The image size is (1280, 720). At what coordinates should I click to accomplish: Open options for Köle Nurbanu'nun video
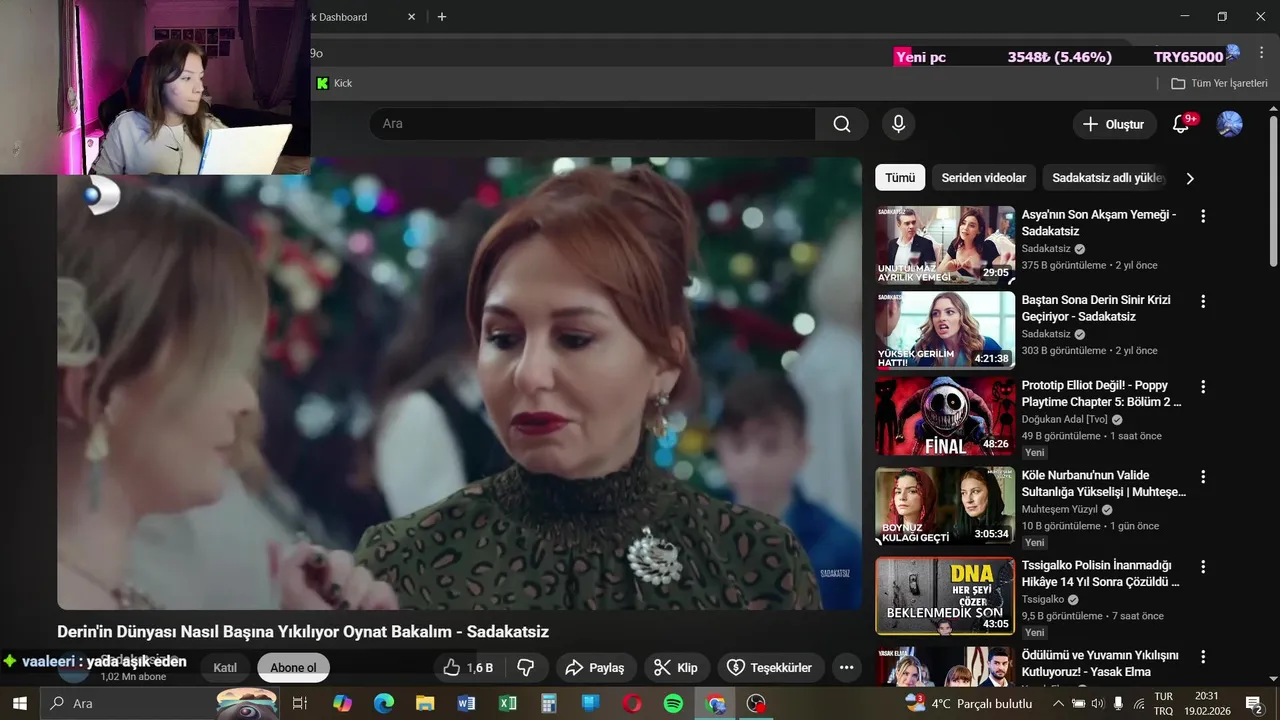point(1203,477)
